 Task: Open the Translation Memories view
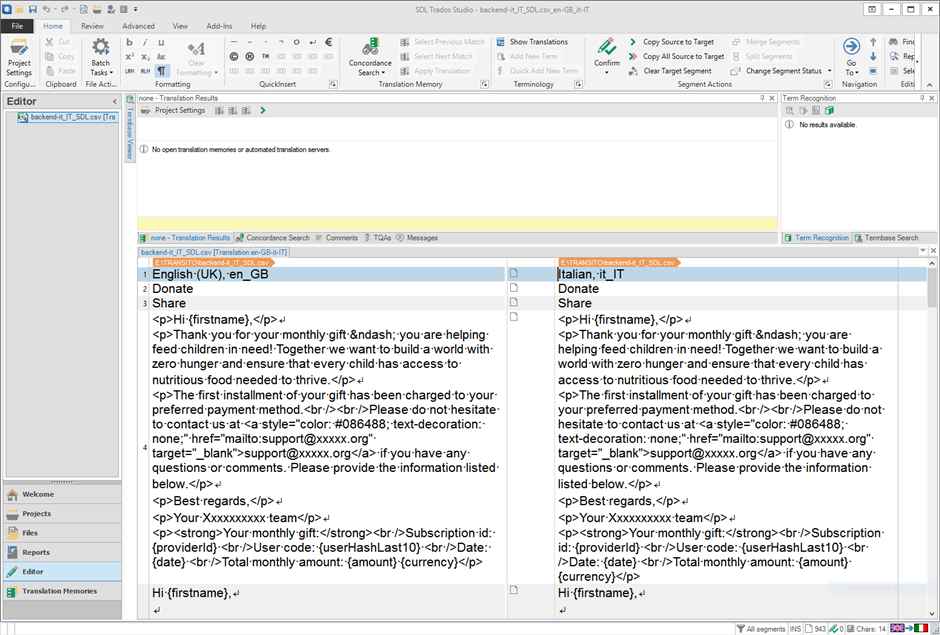[62, 591]
